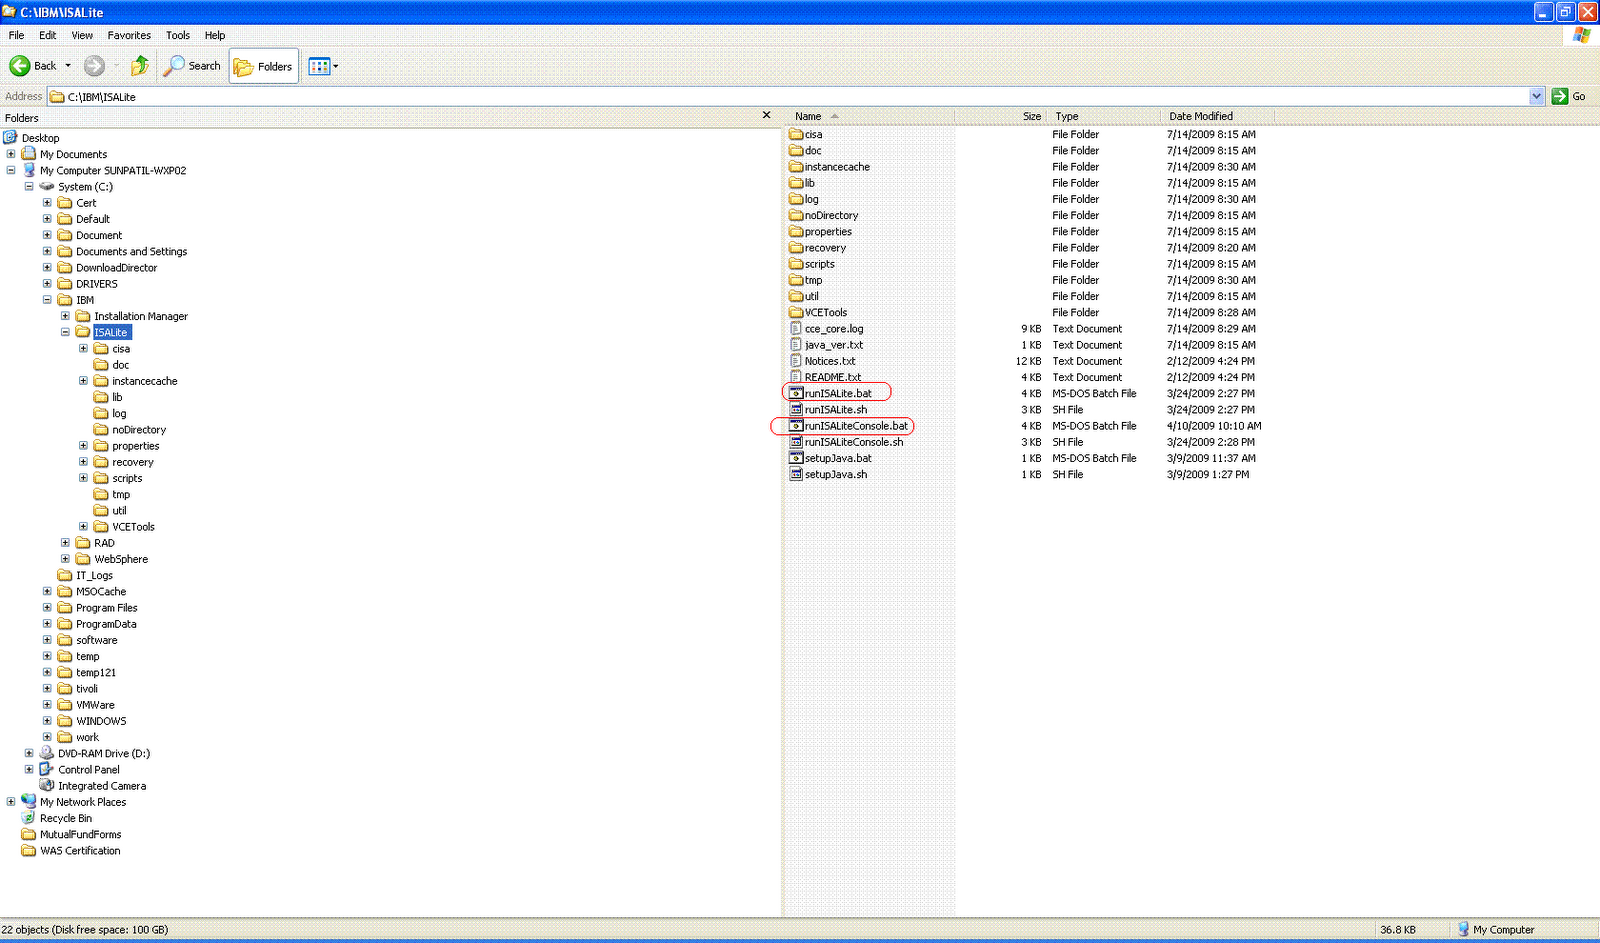Screen dimensions: 1600x943
Task: Expand the Program Files tree node
Action: [x=47, y=608]
